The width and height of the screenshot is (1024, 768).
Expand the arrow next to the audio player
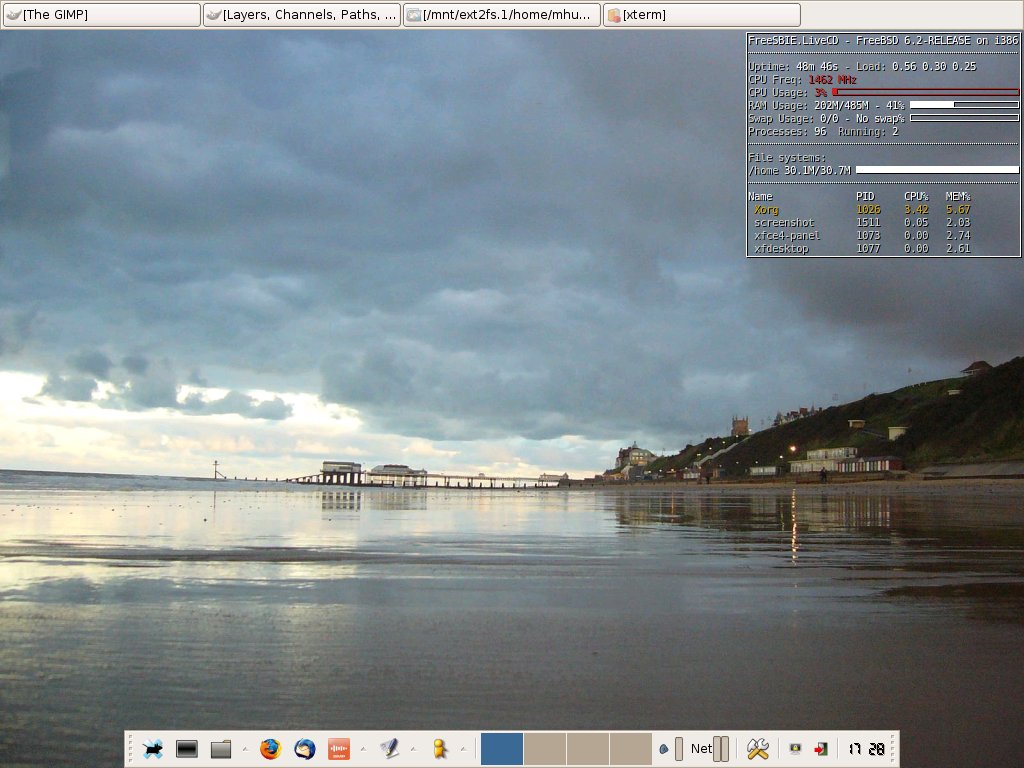pyautogui.click(x=363, y=749)
